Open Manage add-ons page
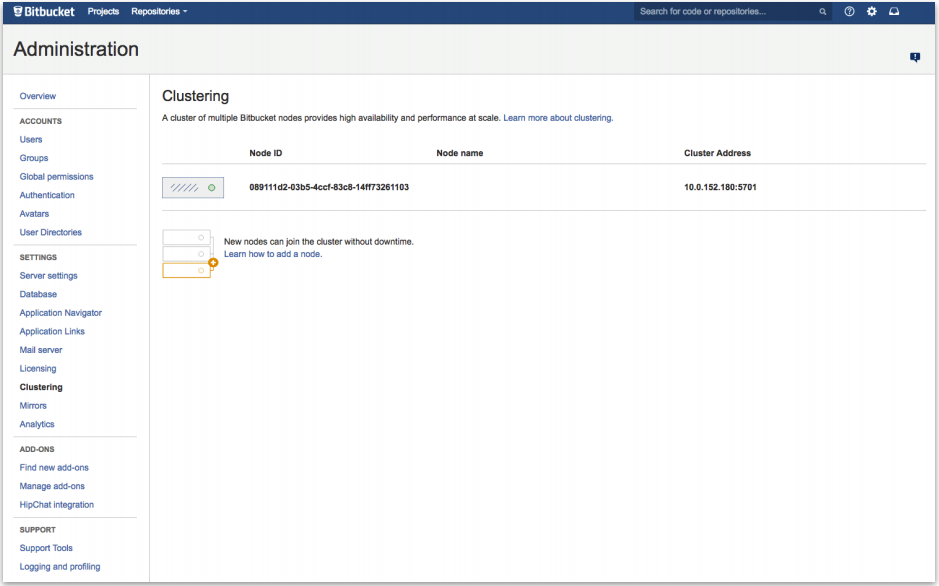This screenshot has height=586, width=939. (x=52, y=486)
